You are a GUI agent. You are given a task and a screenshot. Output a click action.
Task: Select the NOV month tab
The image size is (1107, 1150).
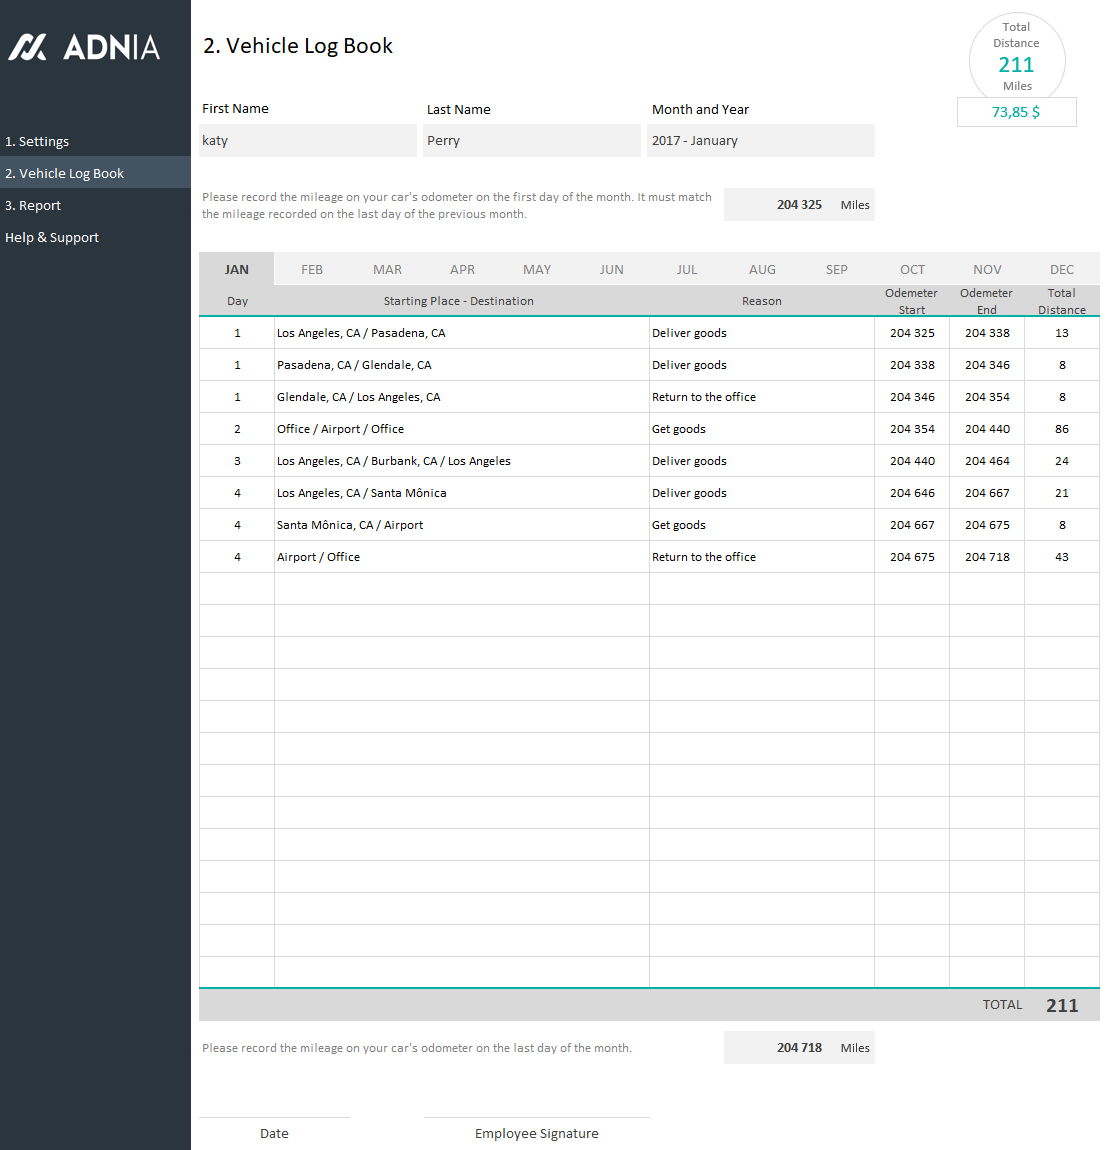tap(987, 269)
